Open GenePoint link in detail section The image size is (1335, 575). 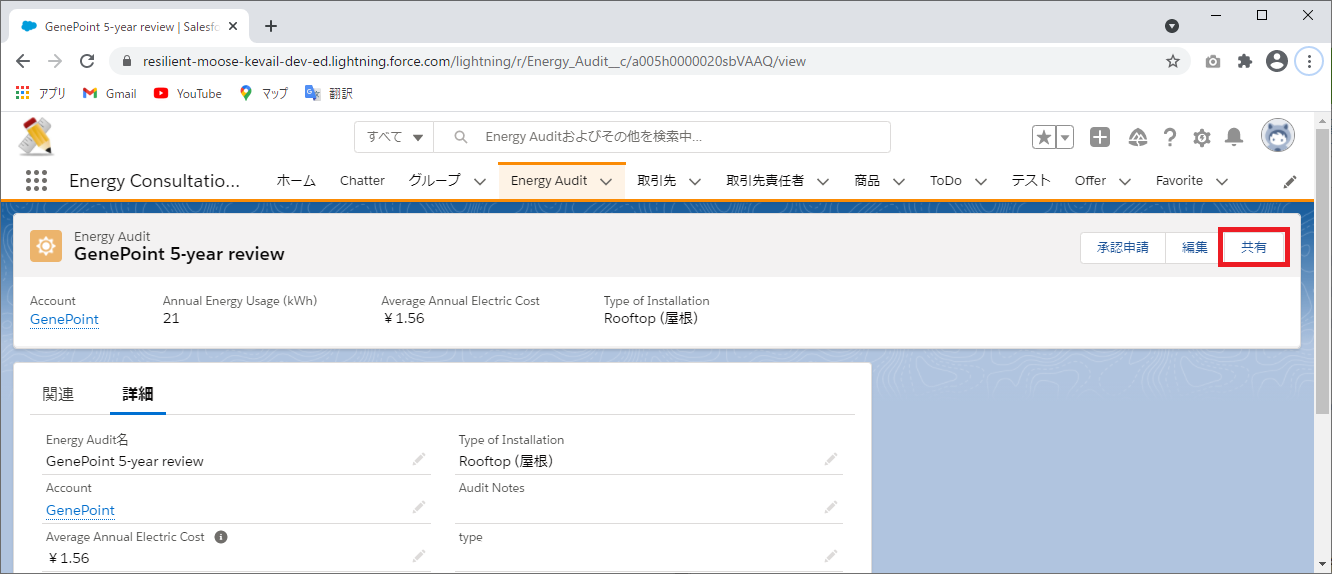[x=80, y=510]
